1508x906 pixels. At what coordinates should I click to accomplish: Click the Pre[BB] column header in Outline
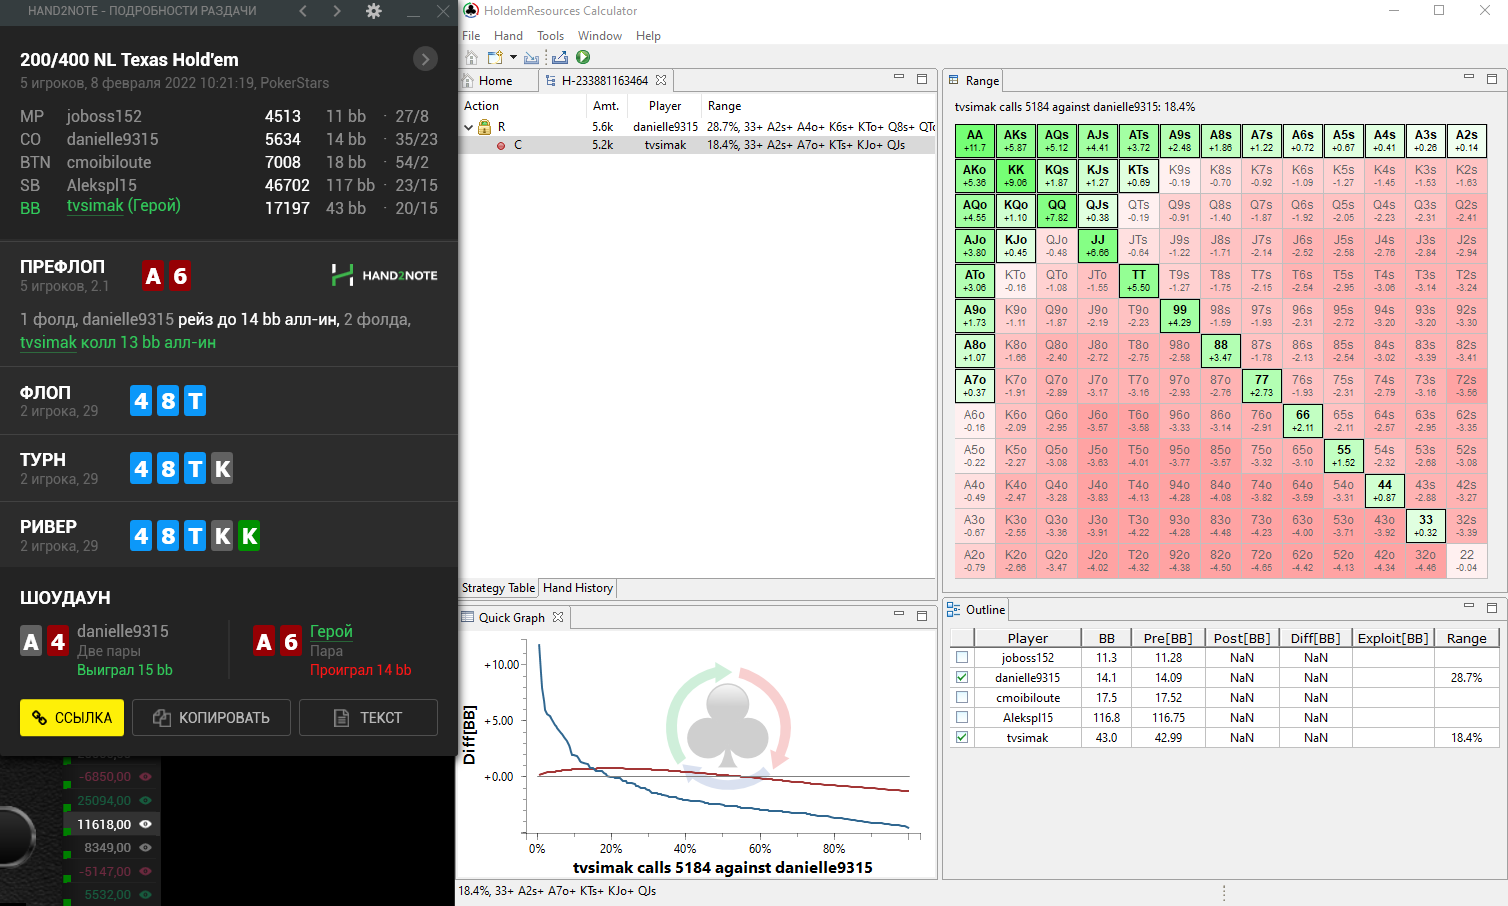1167,638
